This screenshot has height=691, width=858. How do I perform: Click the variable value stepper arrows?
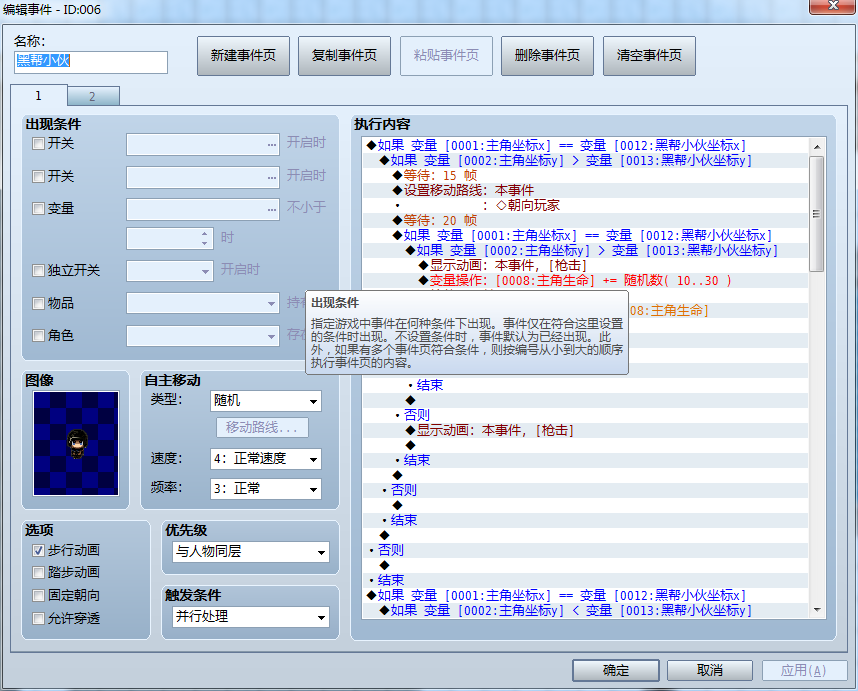(x=205, y=238)
